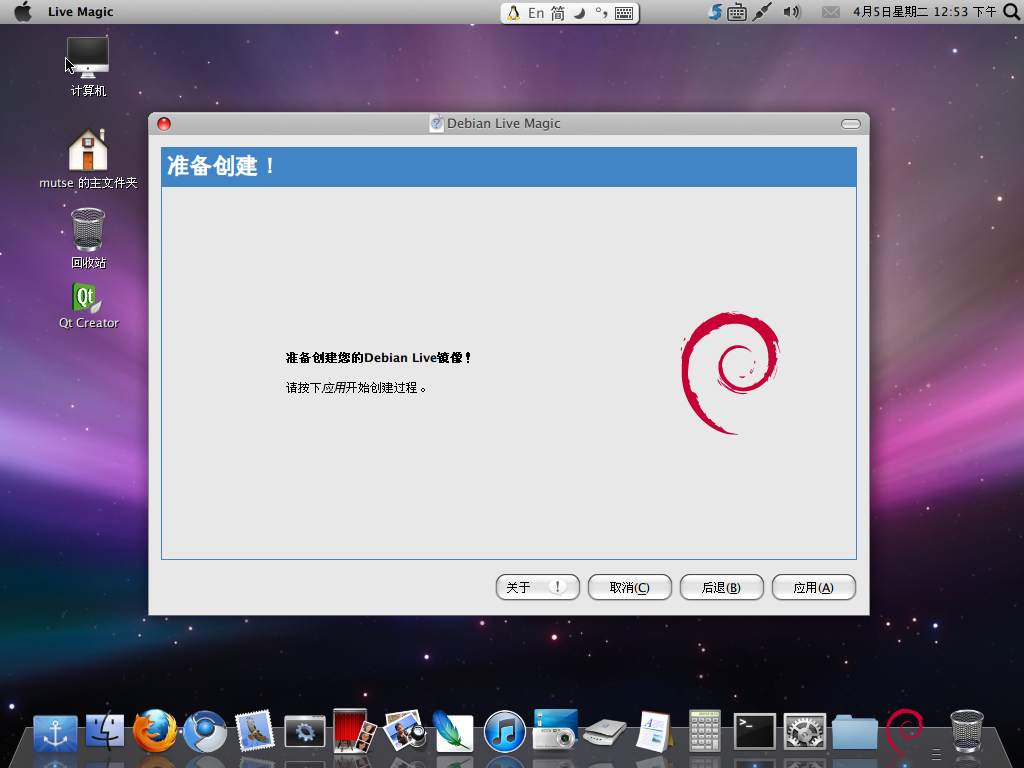1024x768 pixels.
Task: Open the gear window dock icon
Action: tap(304, 732)
